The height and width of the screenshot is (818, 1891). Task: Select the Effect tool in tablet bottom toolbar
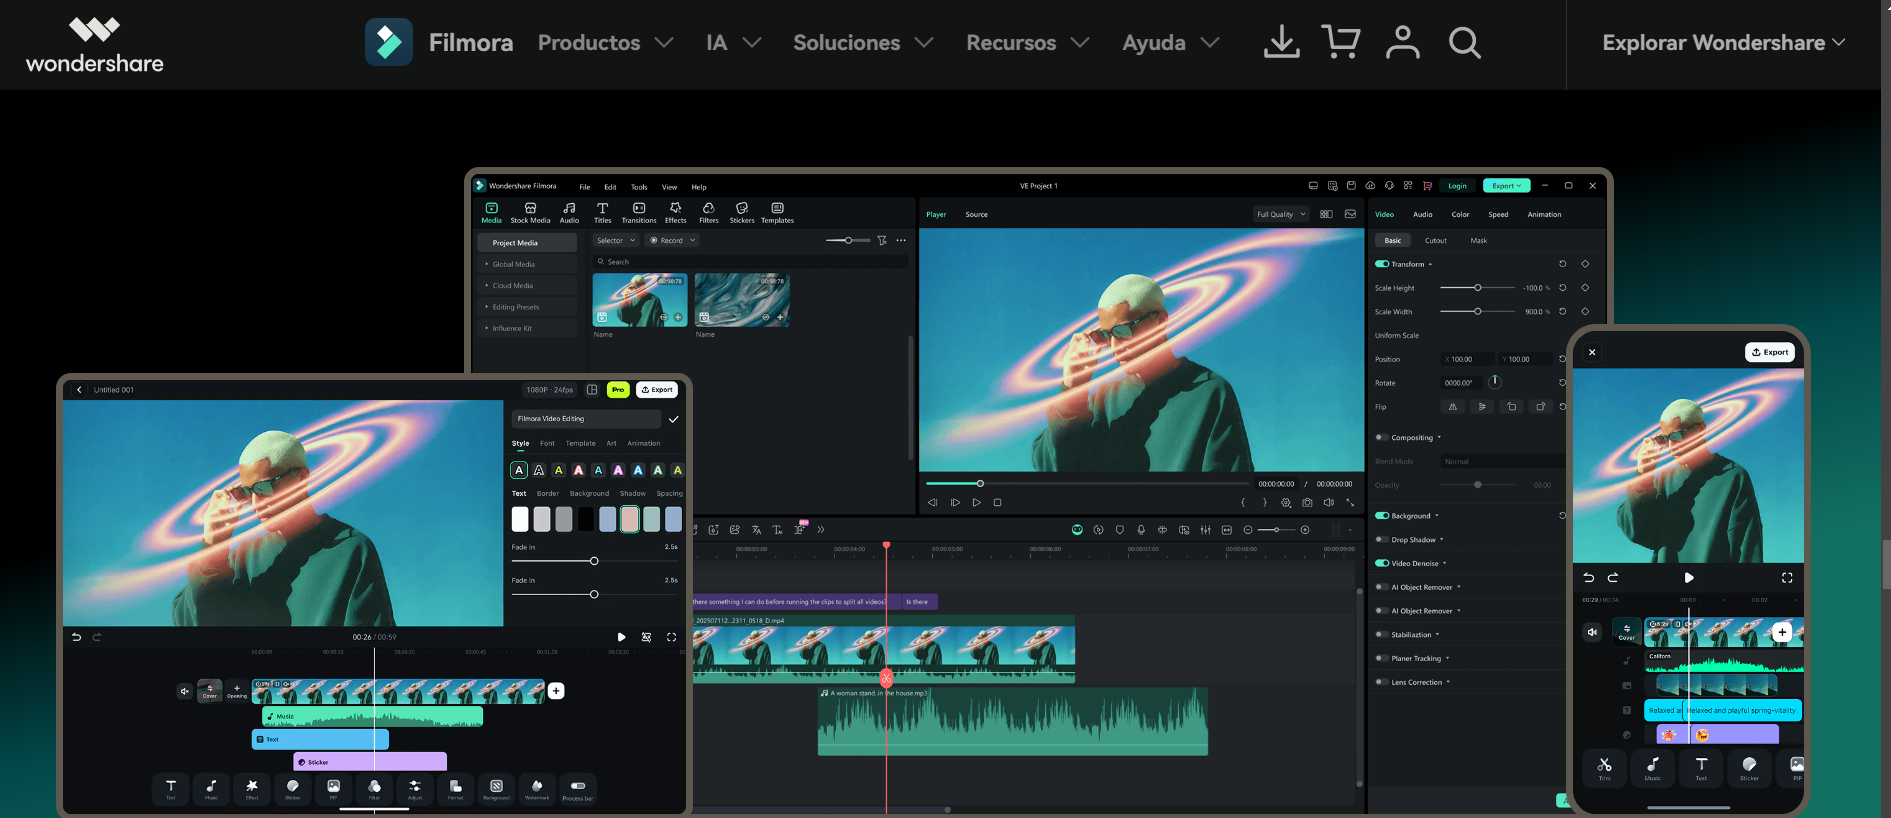tap(252, 788)
